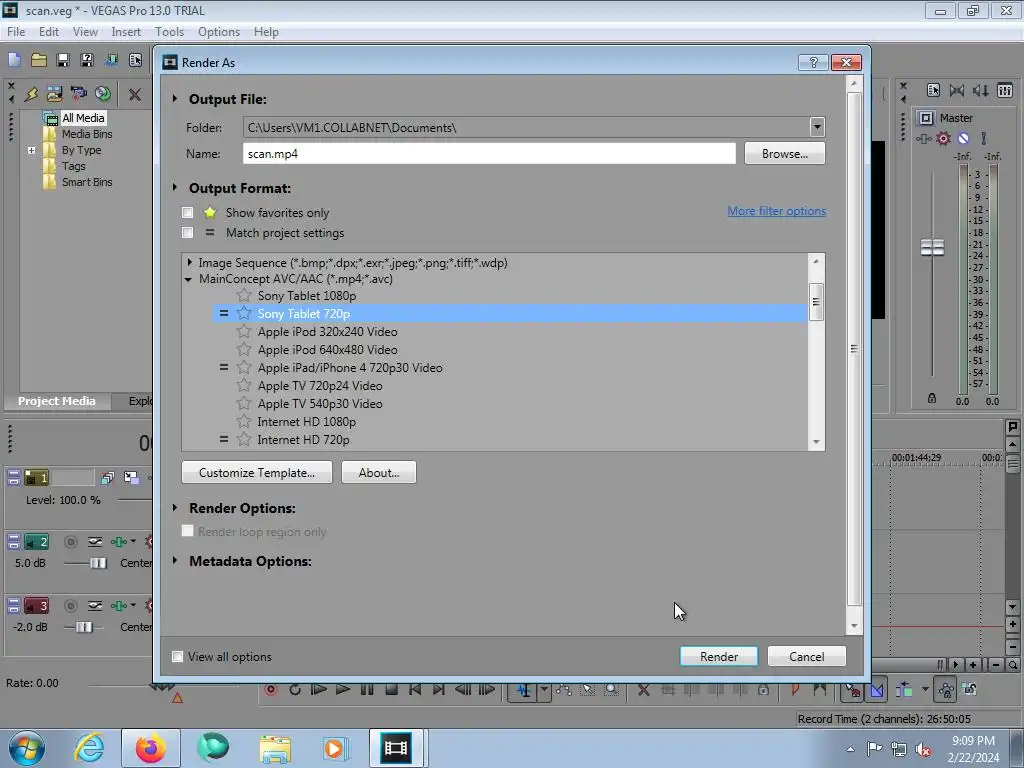Click the Open project folder icon
Viewport: 1024px width, 768px height.
point(39,60)
